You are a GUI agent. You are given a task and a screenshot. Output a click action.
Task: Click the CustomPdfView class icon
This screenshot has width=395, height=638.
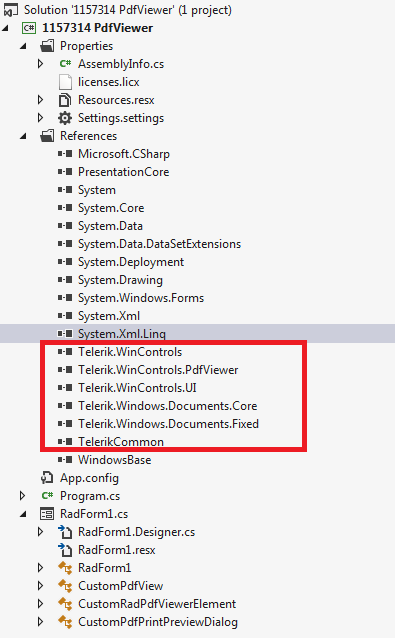click(65, 586)
